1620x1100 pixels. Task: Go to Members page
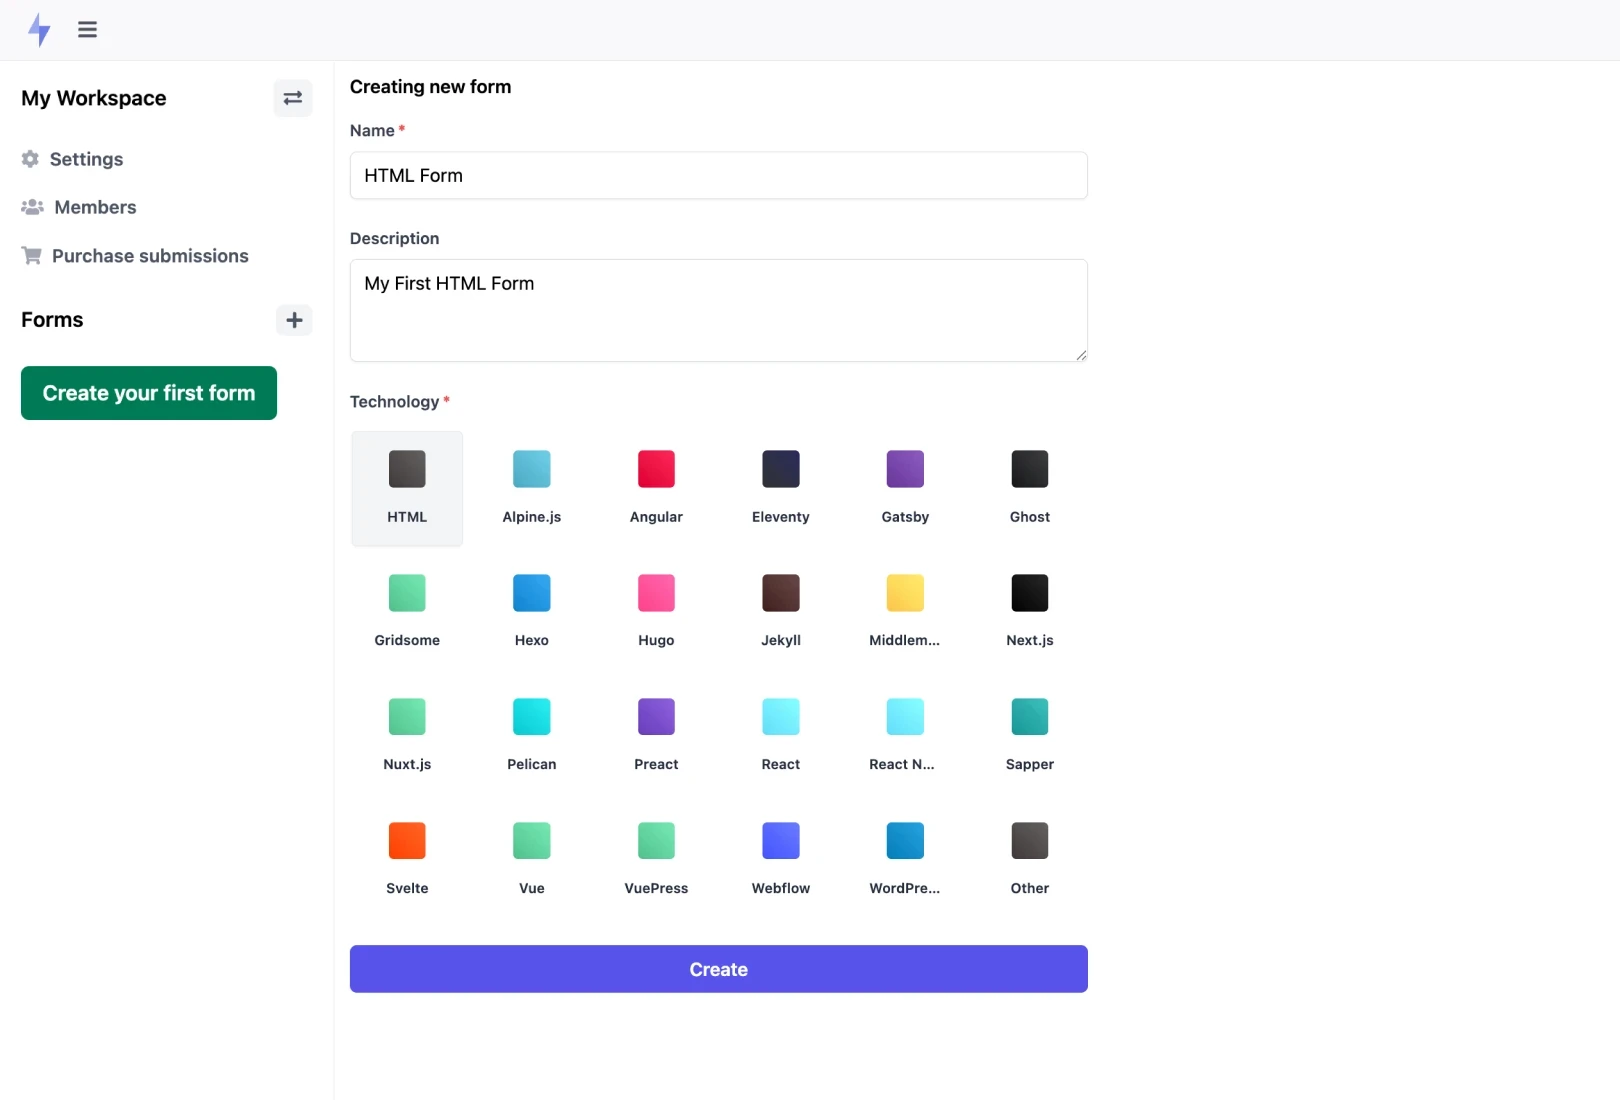tap(79, 207)
